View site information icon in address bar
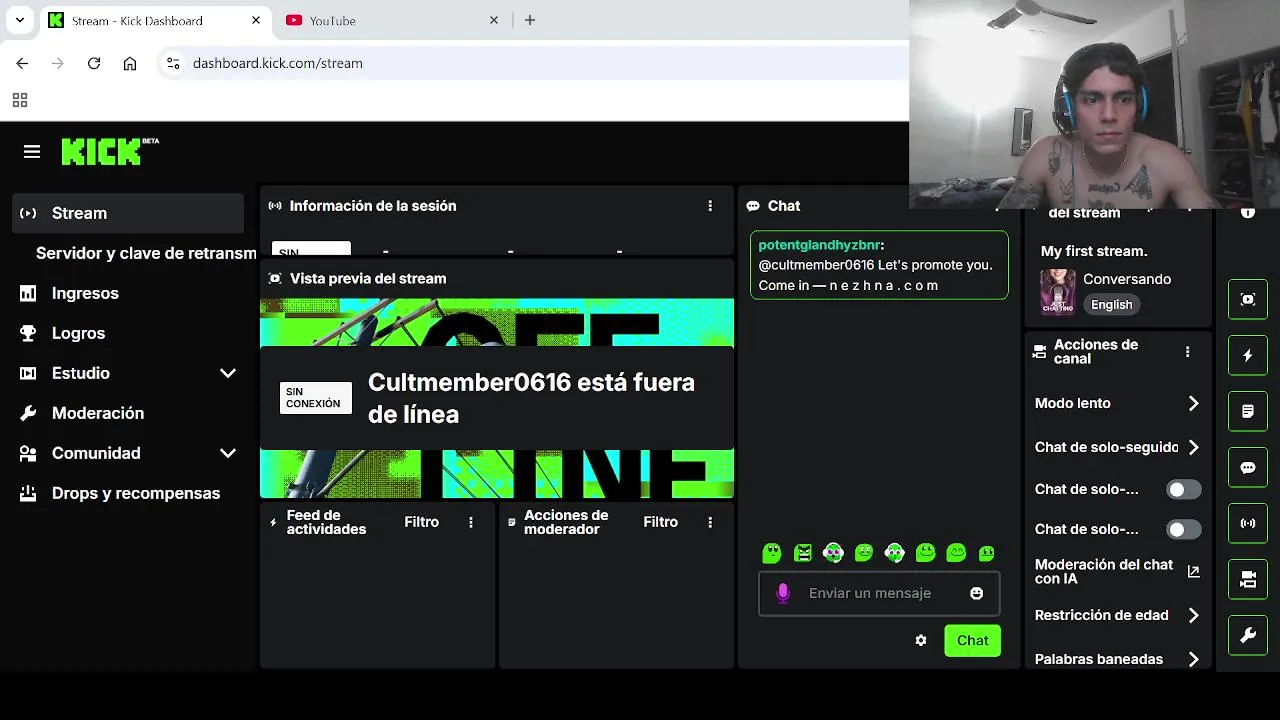The image size is (1280, 720). tap(173, 63)
